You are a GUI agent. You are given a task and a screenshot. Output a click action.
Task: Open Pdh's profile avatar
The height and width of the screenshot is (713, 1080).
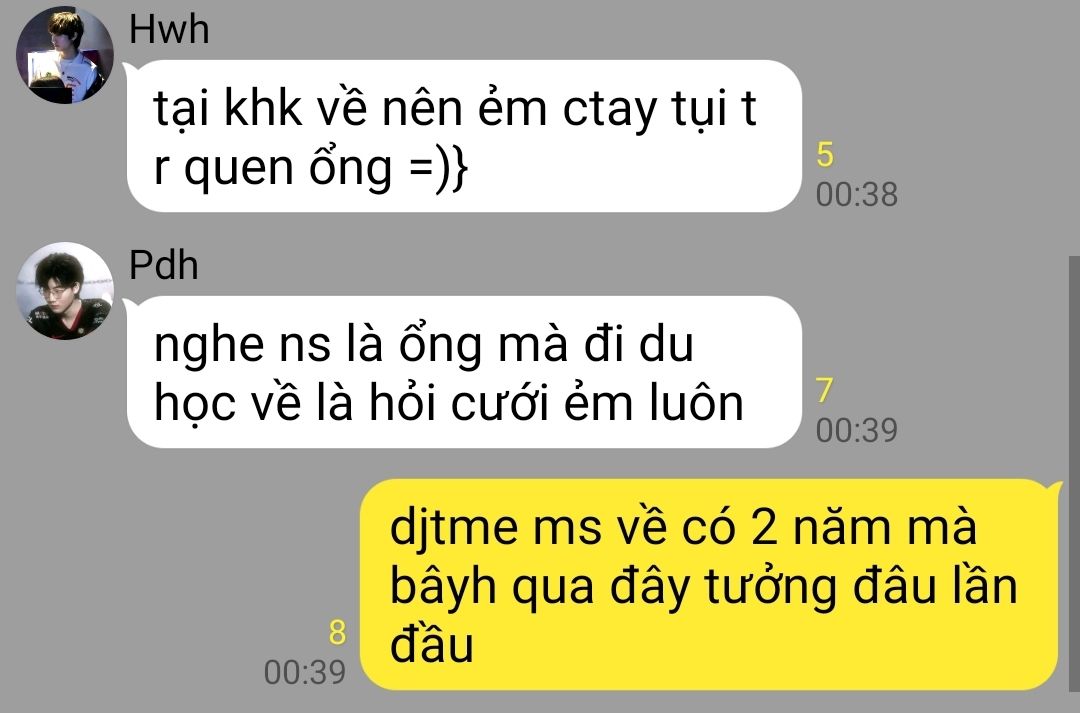(65, 291)
